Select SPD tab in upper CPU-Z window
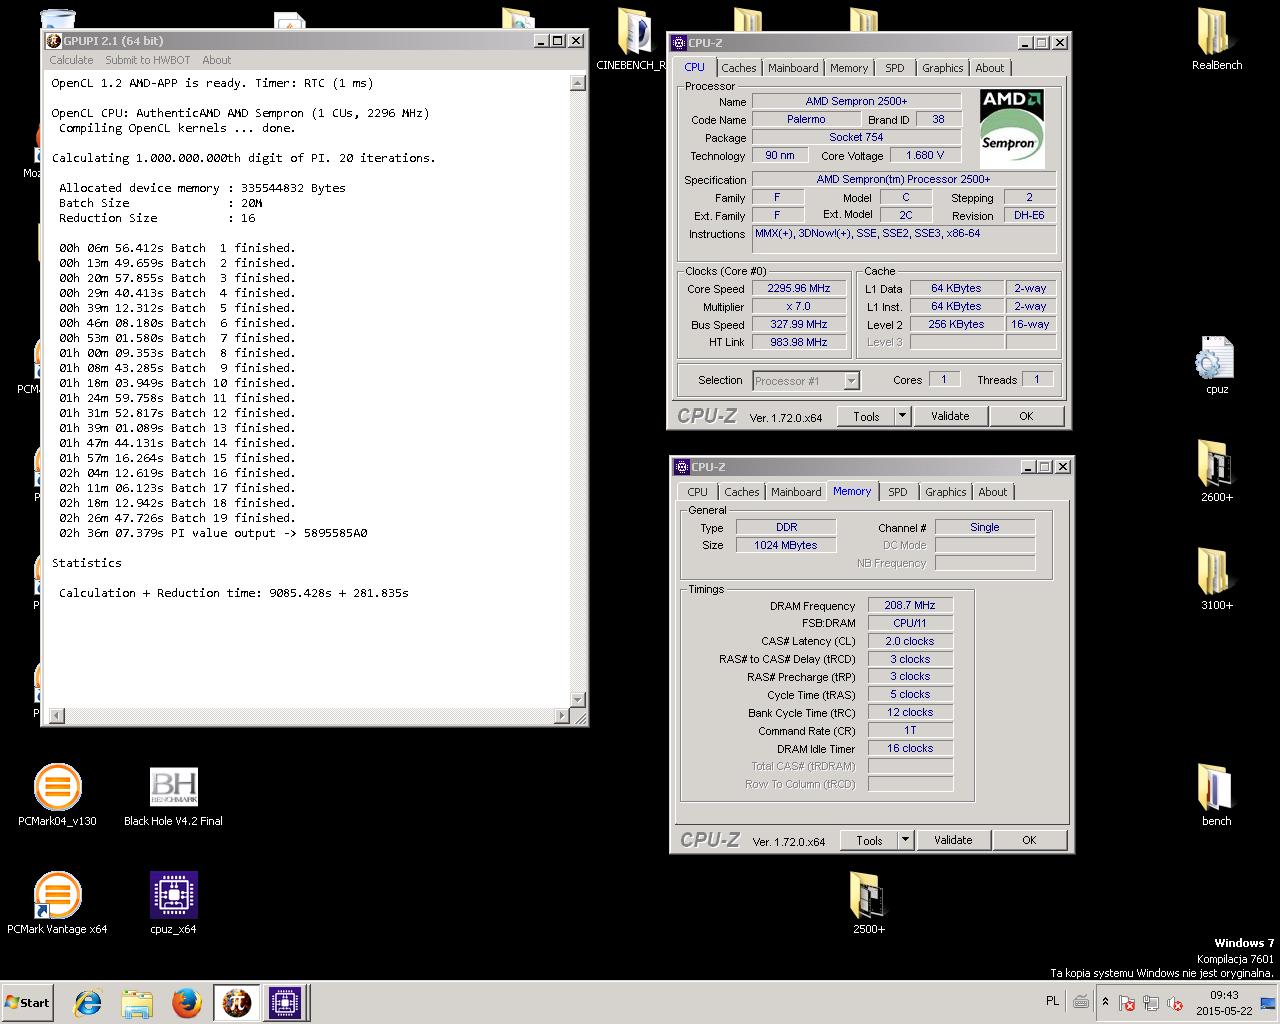 [x=895, y=68]
